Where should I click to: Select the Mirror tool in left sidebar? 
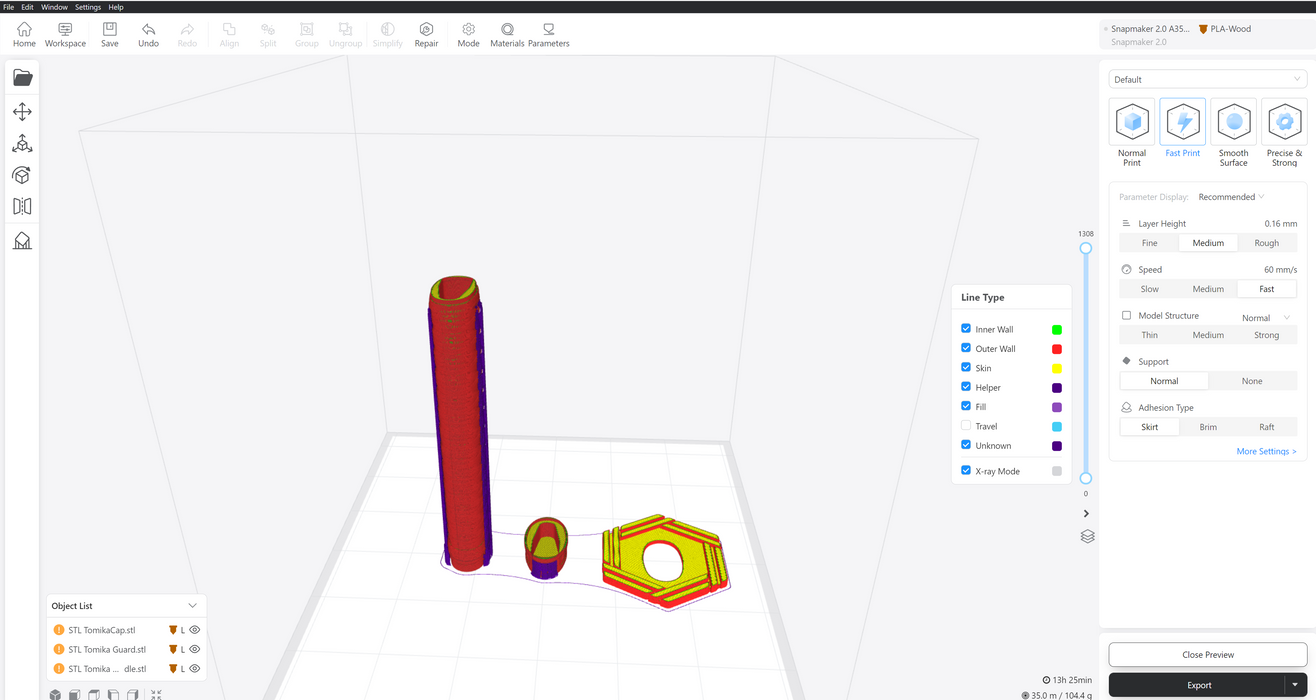22,207
